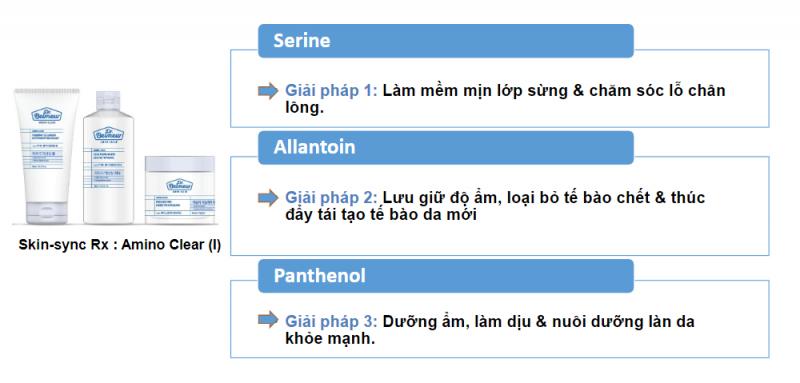Click the blue 'Giải pháp 2:' label

click(x=331, y=197)
